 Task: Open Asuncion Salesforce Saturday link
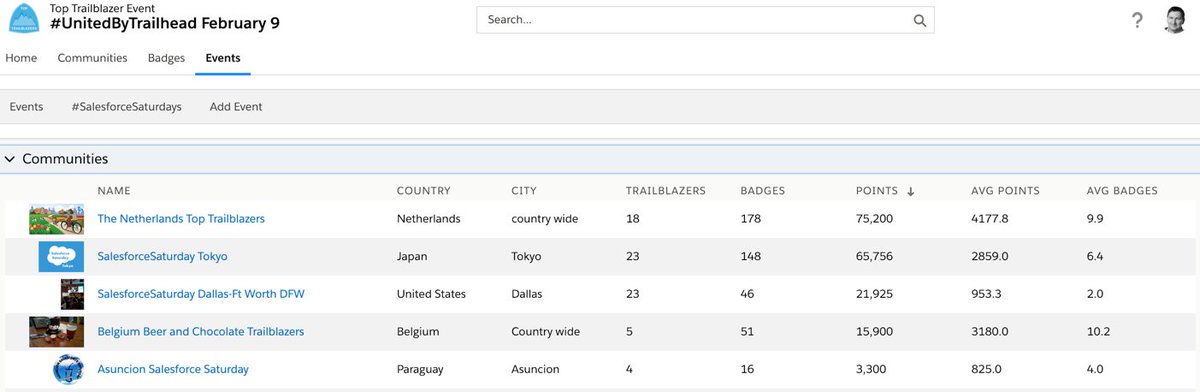click(173, 370)
